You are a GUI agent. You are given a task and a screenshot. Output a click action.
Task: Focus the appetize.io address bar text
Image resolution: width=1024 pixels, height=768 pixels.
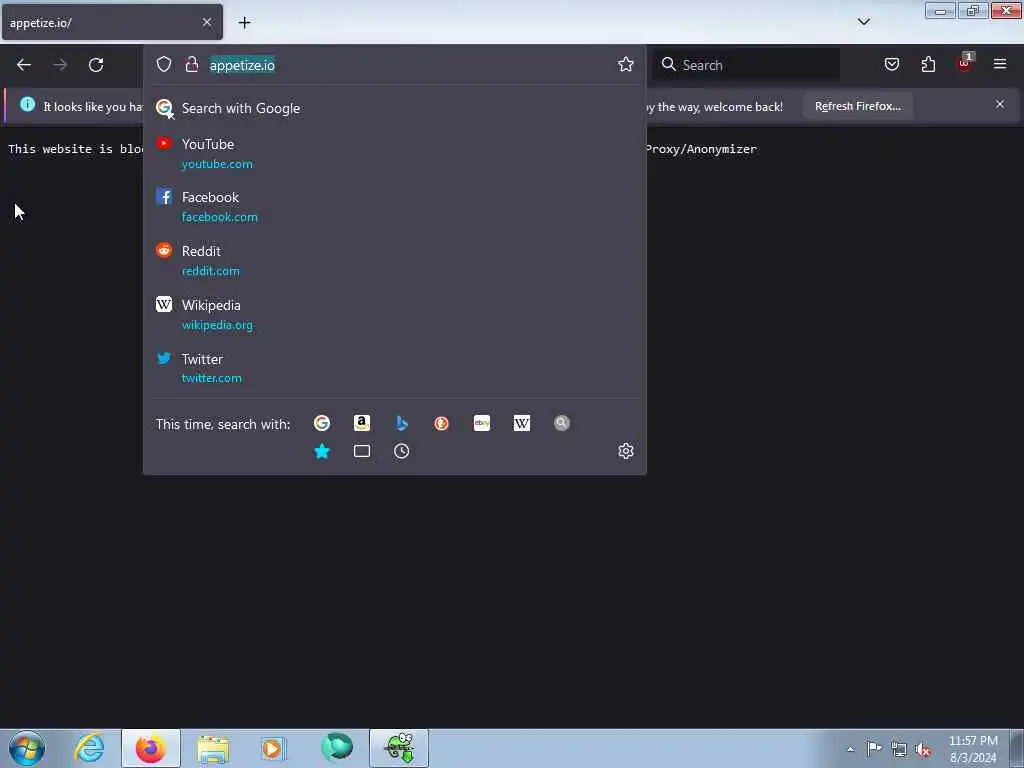242,65
